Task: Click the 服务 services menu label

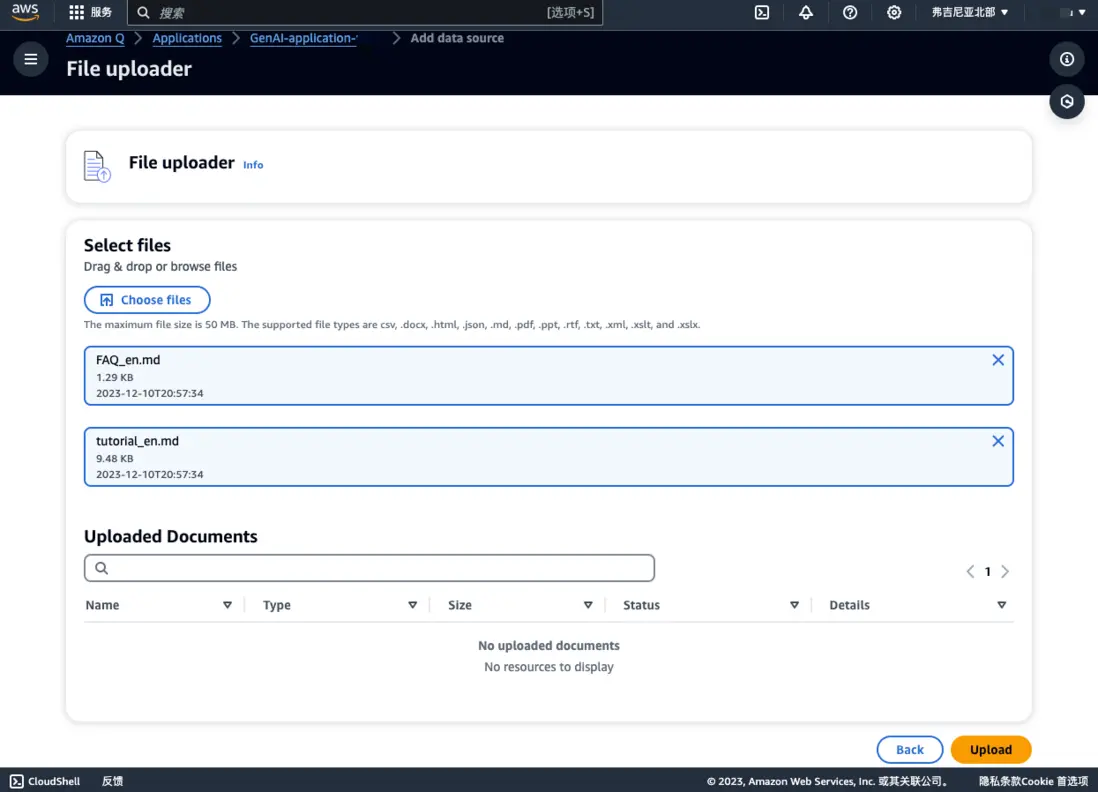Action: (102, 13)
